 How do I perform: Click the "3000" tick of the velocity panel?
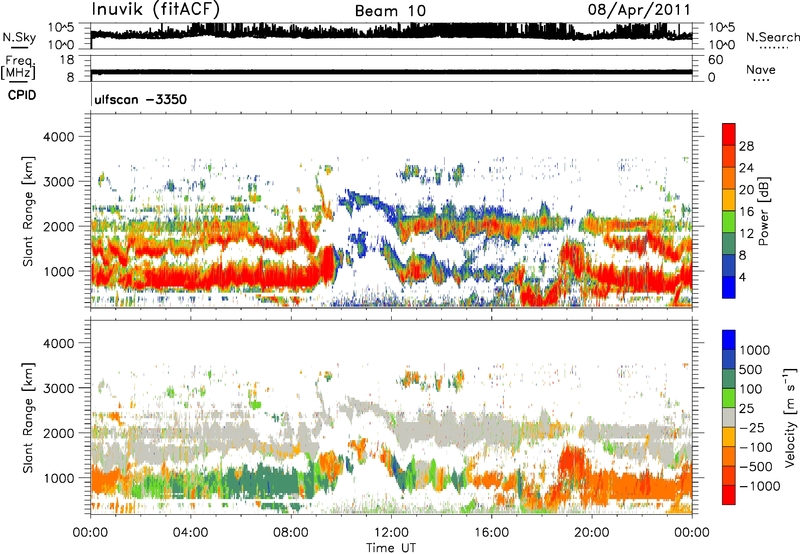point(58,388)
